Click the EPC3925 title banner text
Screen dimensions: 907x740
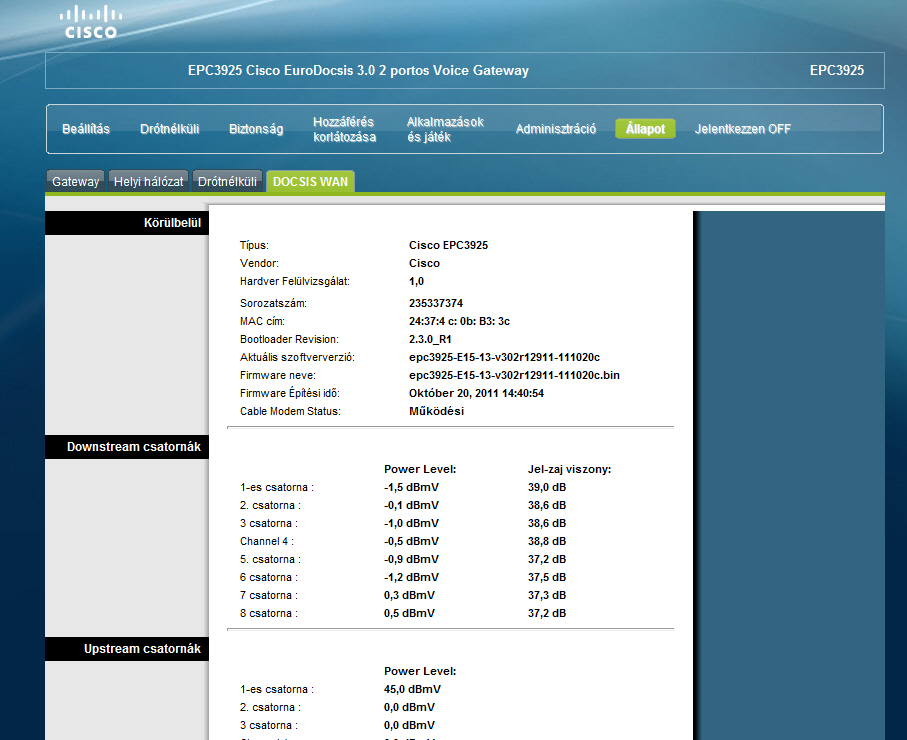coord(358,71)
